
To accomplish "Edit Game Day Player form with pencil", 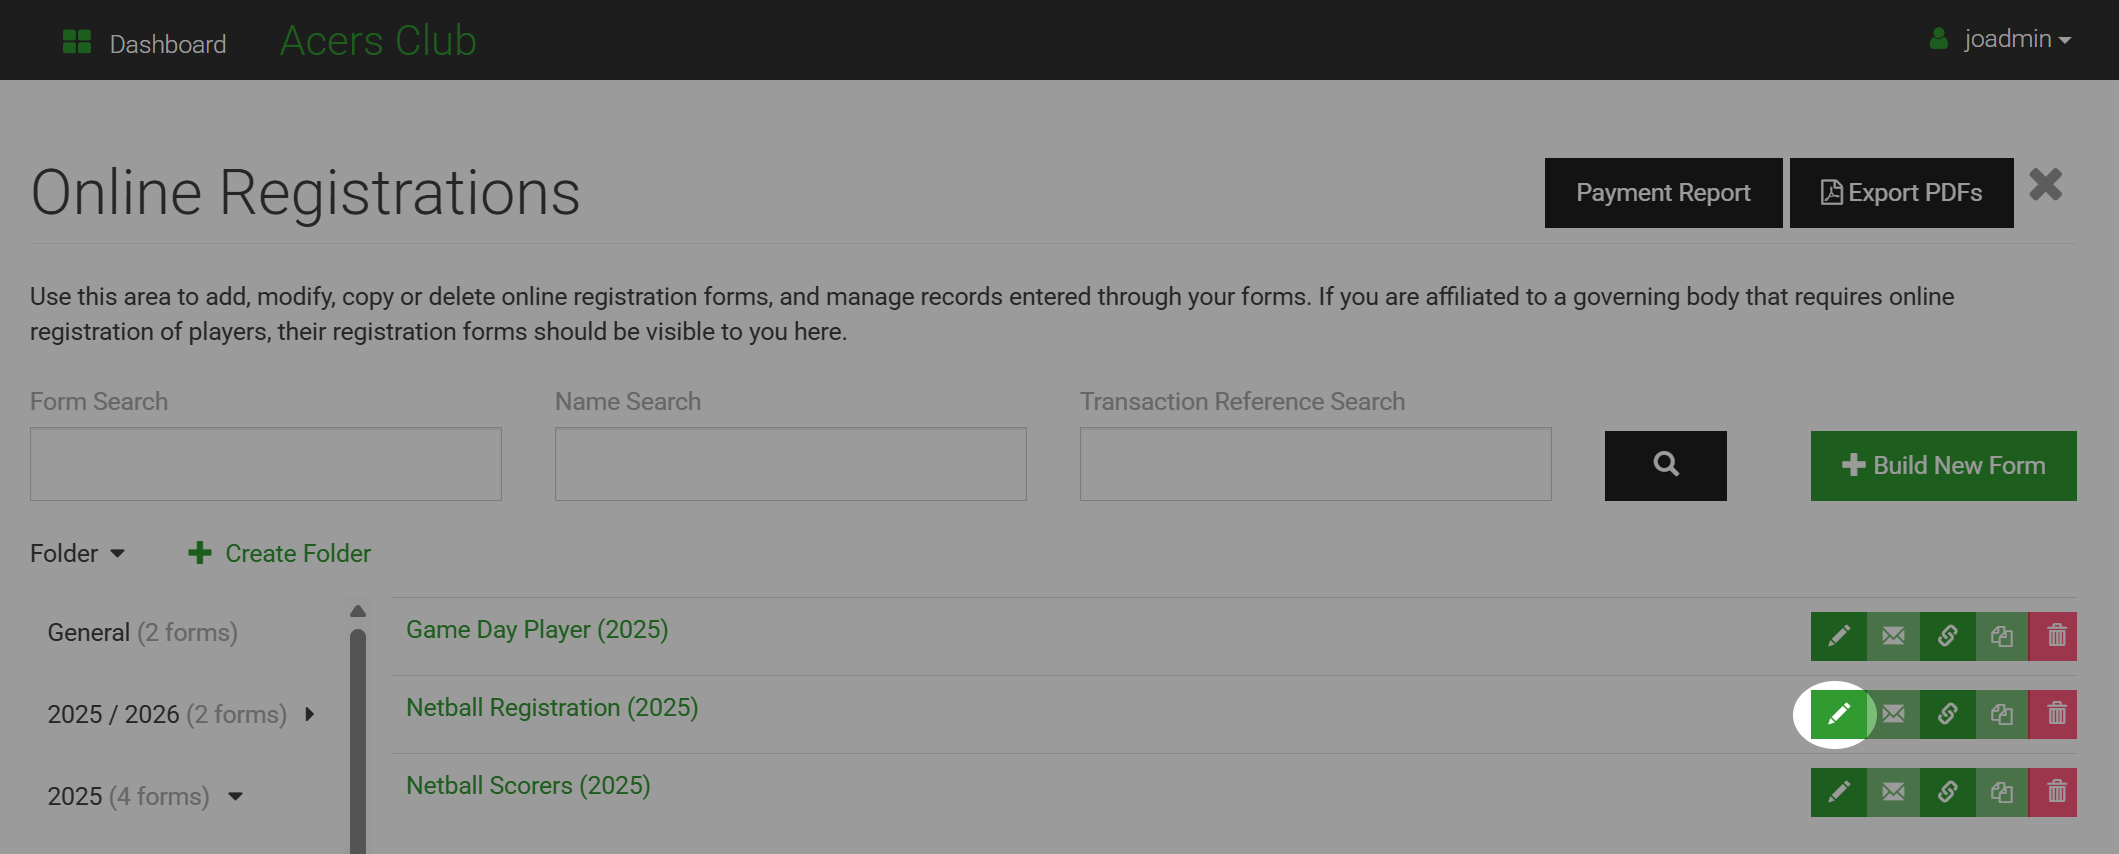I will [1838, 636].
